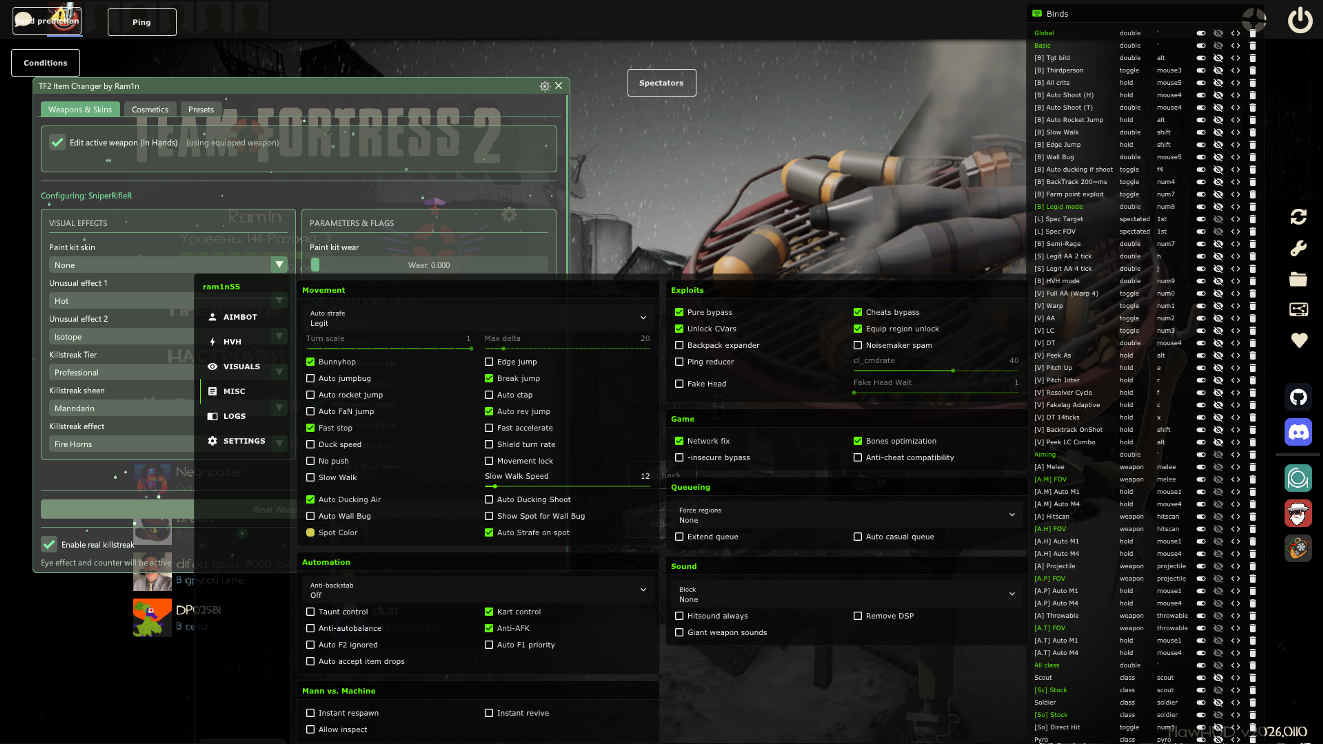Open the GitHub icon in right sidebar
The image size is (1323, 744).
pyautogui.click(x=1299, y=397)
